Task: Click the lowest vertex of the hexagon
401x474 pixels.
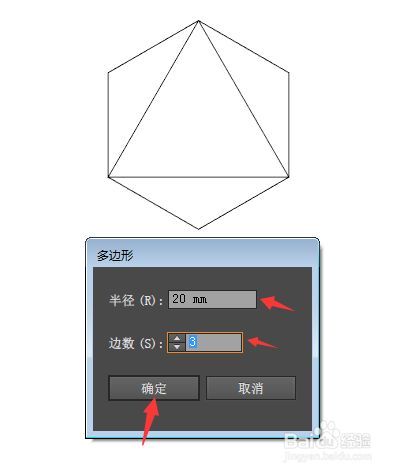Action: (x=199, y=229)
